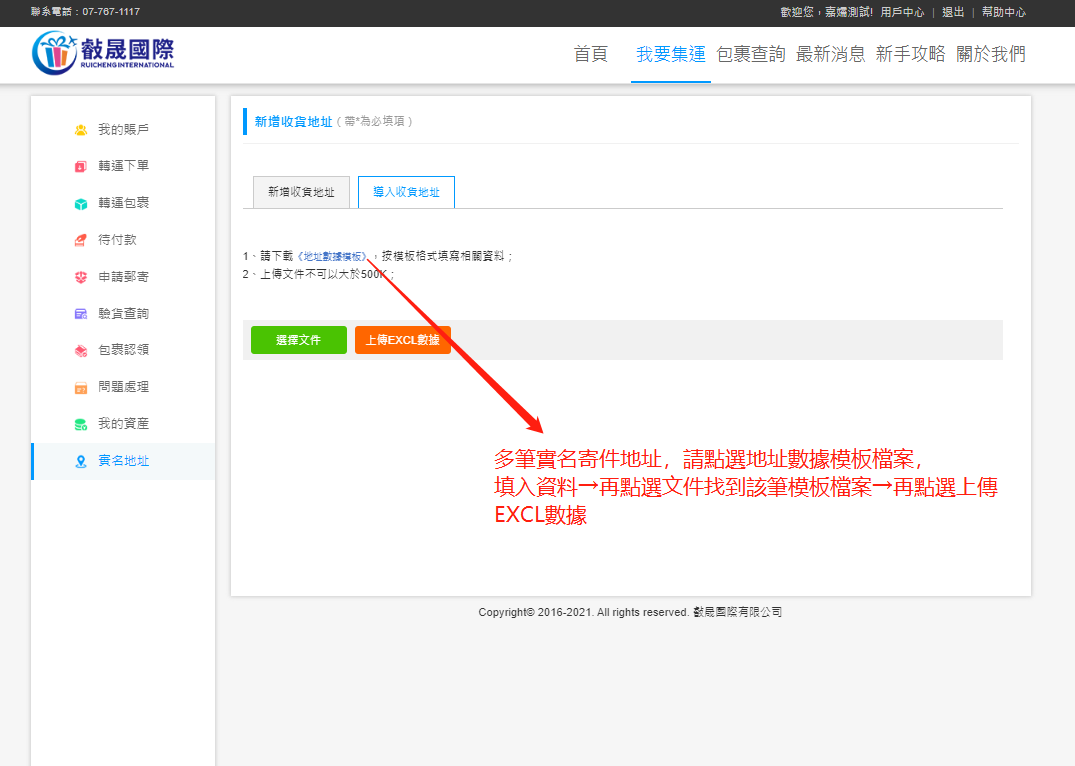The width and height of the screenshot is (1075, 766).
Task: Open 包裹查詢 from the navigation bar
Action: 751,54
